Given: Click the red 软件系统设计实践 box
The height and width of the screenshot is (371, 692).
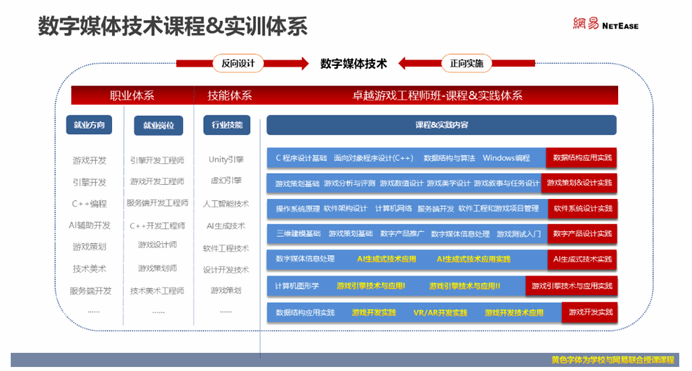Looking at the screenshot, I should click(583, 209).
